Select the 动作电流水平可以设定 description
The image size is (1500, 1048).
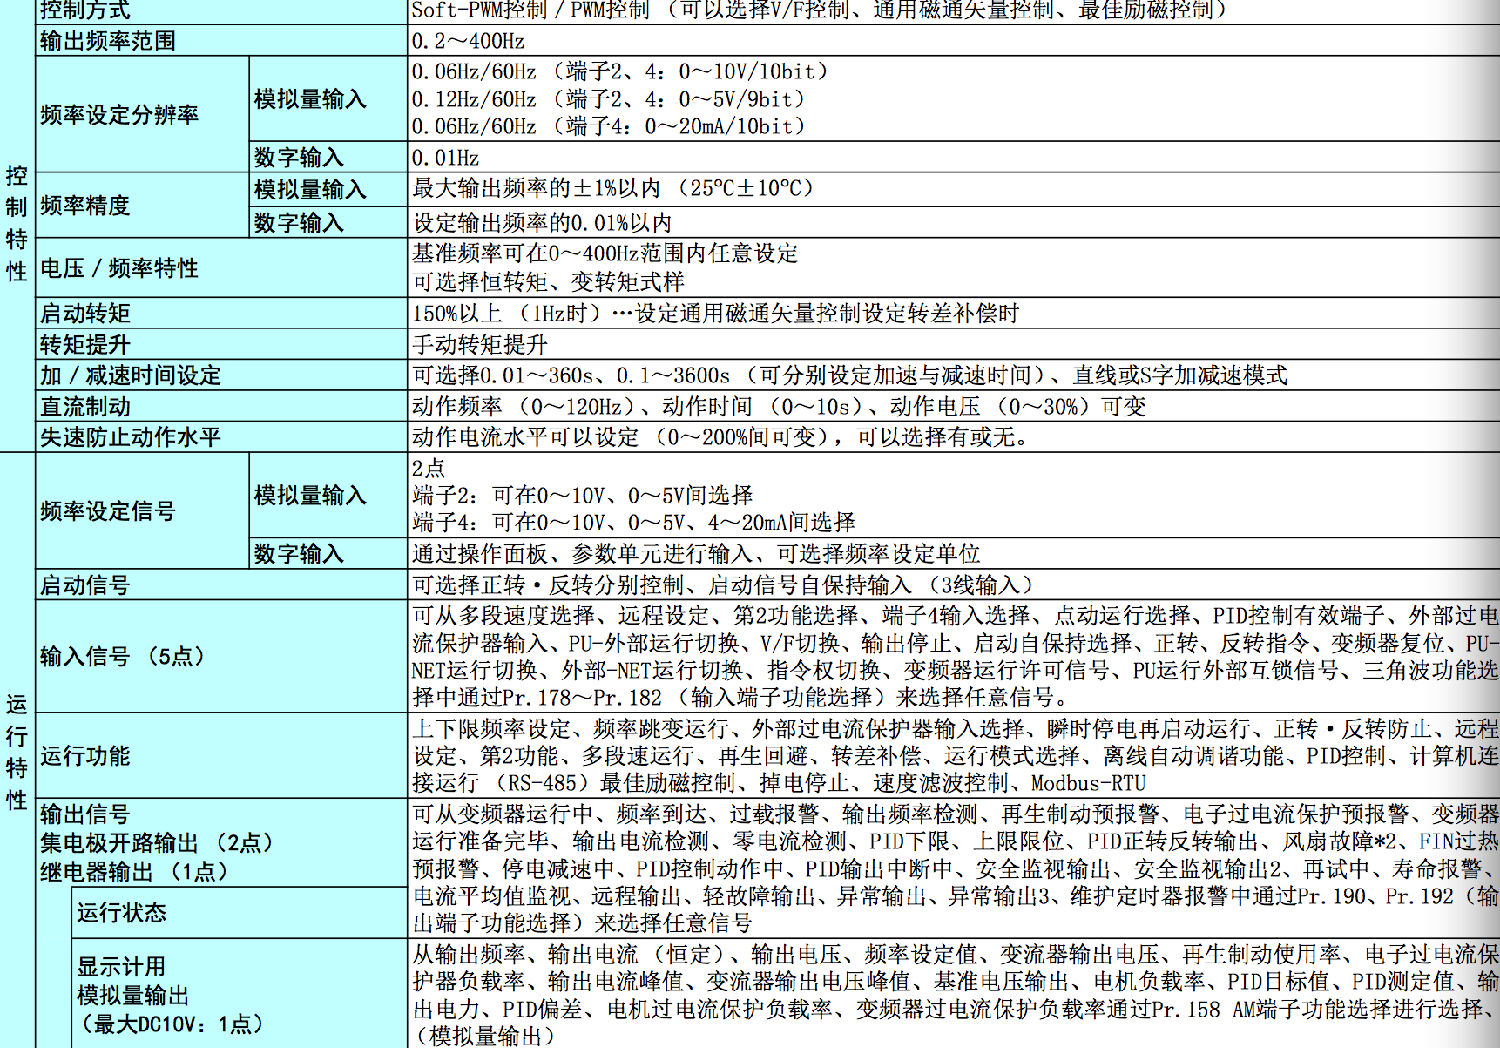[x=722, y=437]
